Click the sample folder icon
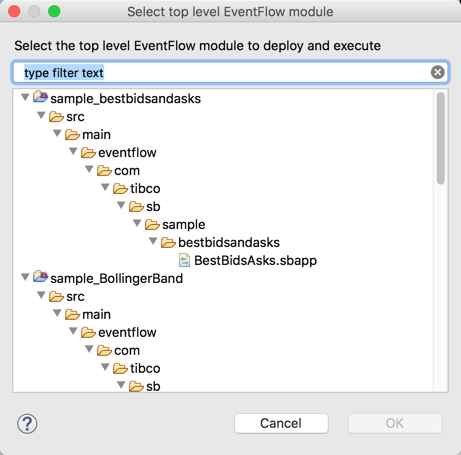 point(152,225)
